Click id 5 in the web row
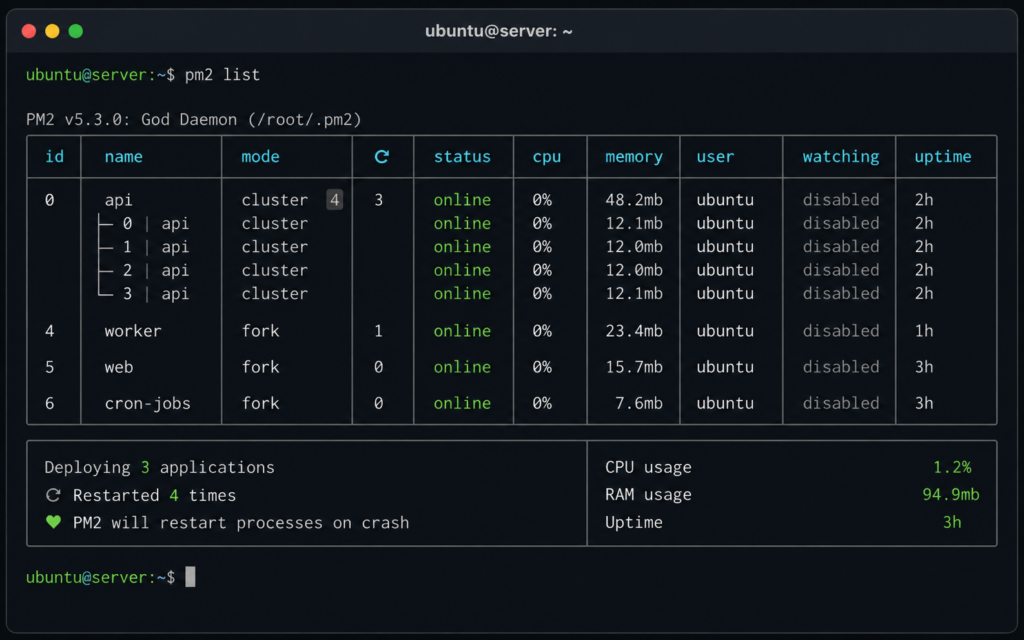The height and width of the screenshot is (640, 1024). [x=50, y=367]
